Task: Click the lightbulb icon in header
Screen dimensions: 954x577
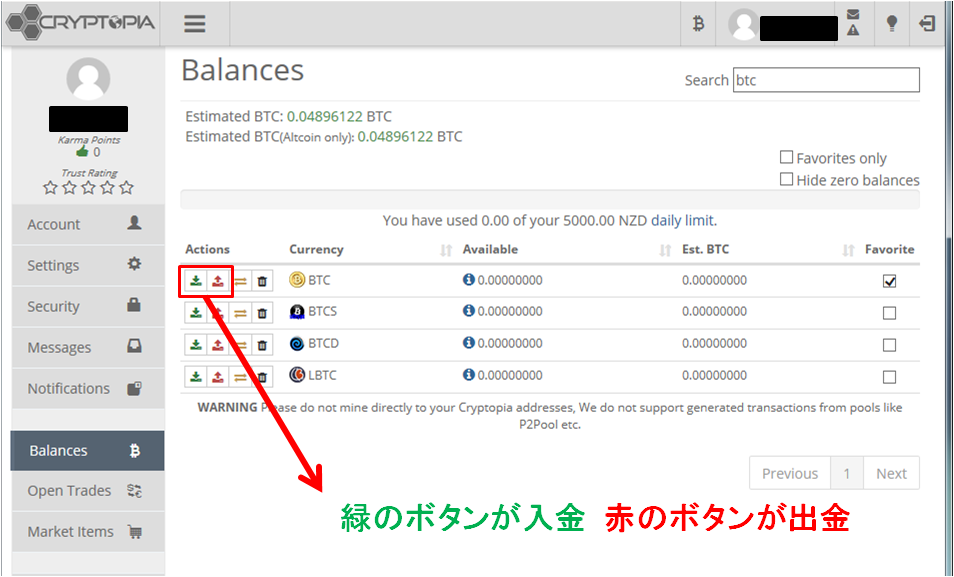Action: [891, 24]
